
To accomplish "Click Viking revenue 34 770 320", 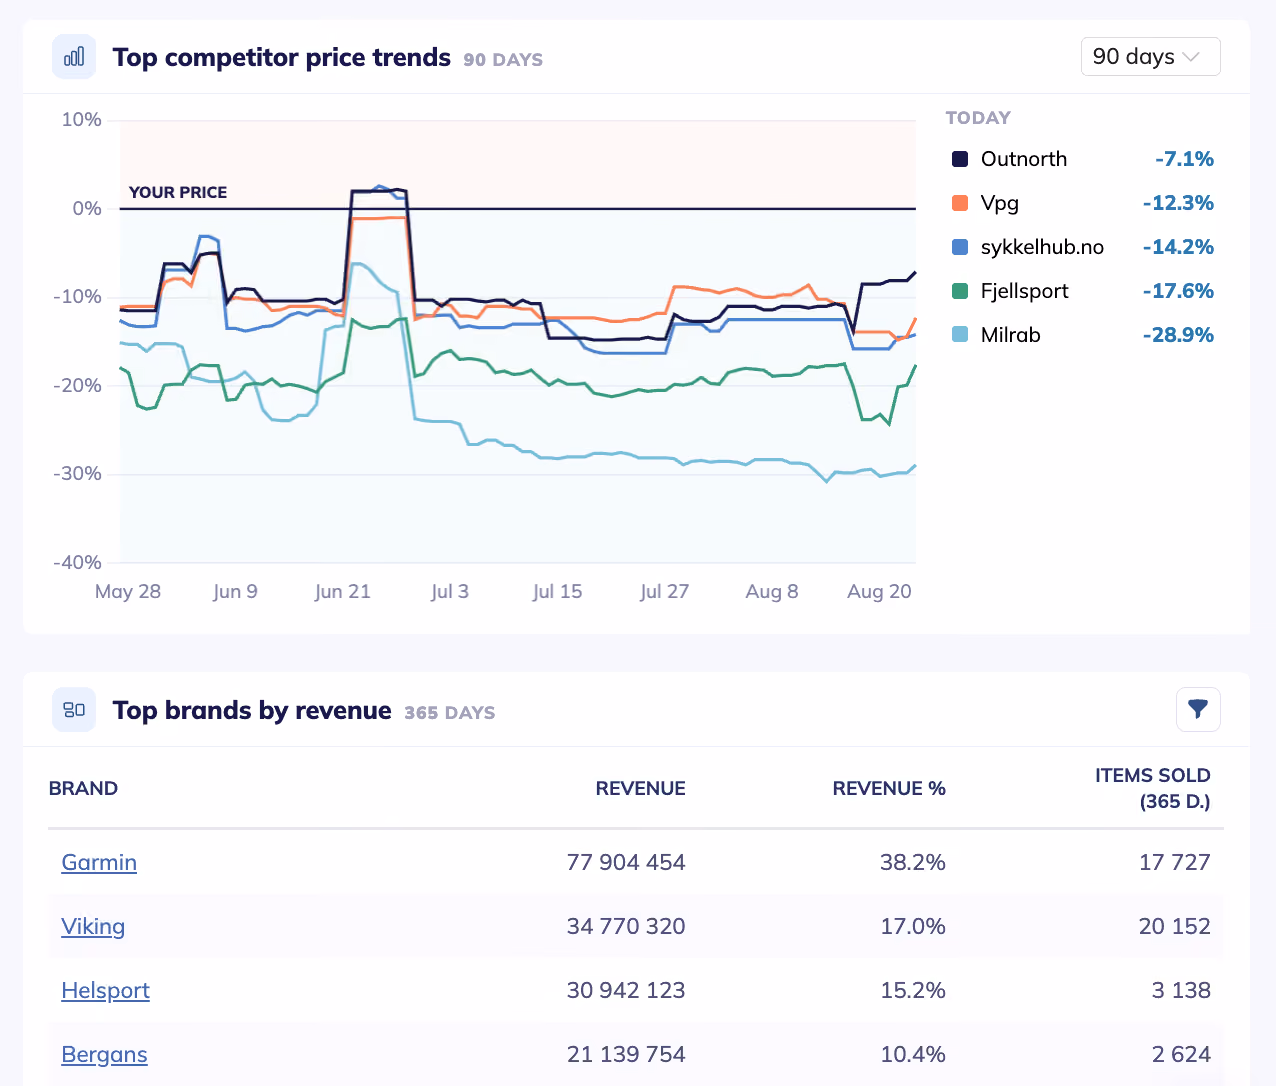I will (x=626, y=926).
